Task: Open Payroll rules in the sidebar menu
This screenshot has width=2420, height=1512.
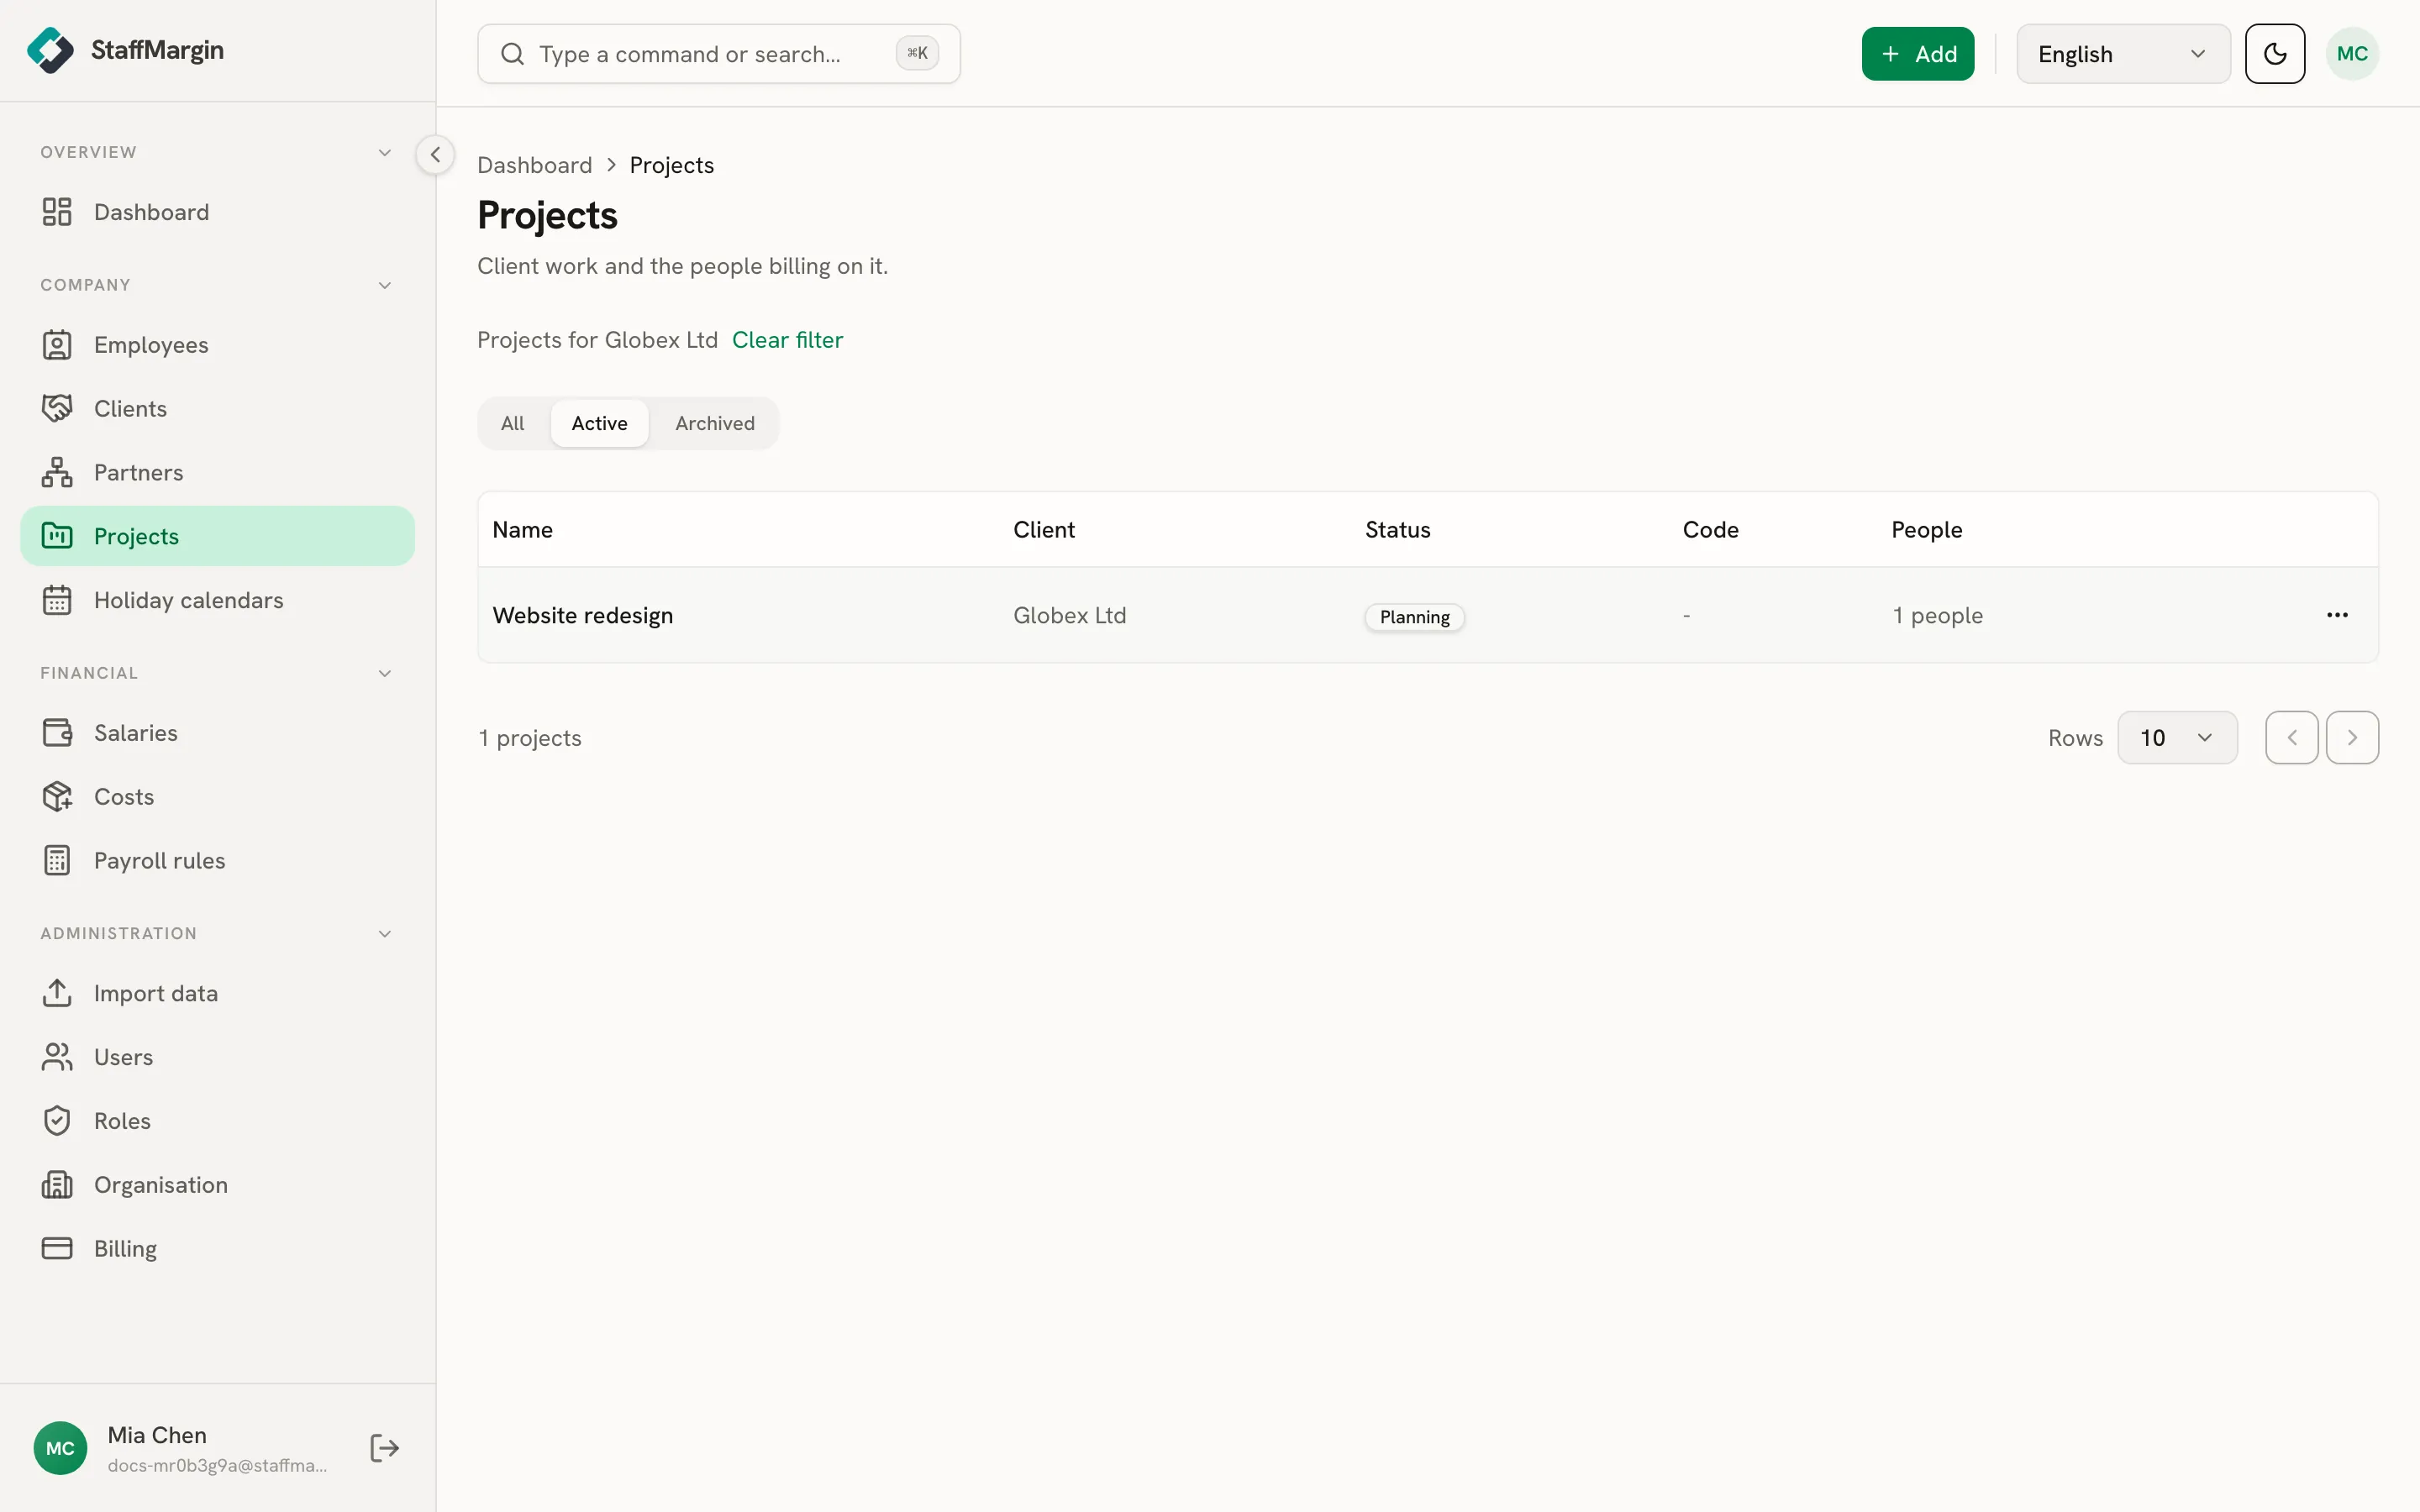Action: (x=217, y=861)
